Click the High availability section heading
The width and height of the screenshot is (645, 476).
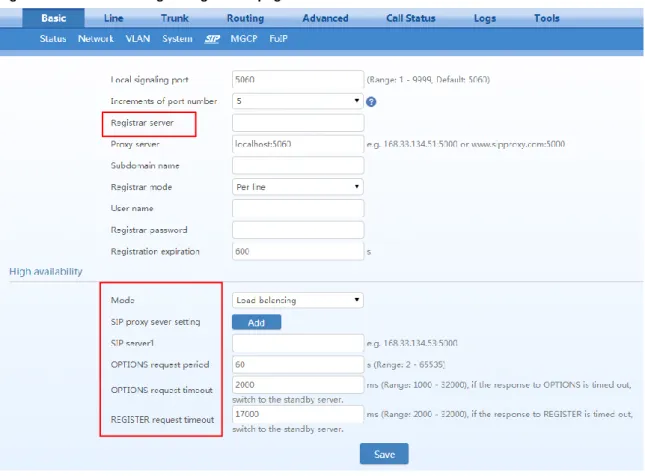click(x=46, y=272)
